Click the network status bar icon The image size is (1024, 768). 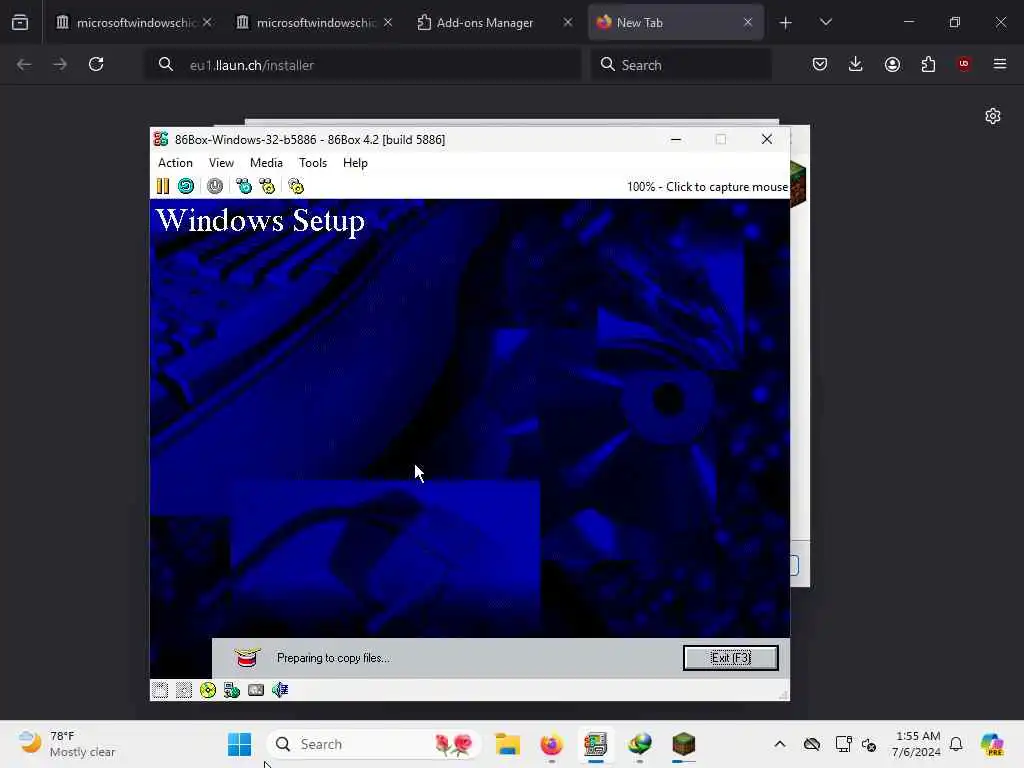(256, 690)
